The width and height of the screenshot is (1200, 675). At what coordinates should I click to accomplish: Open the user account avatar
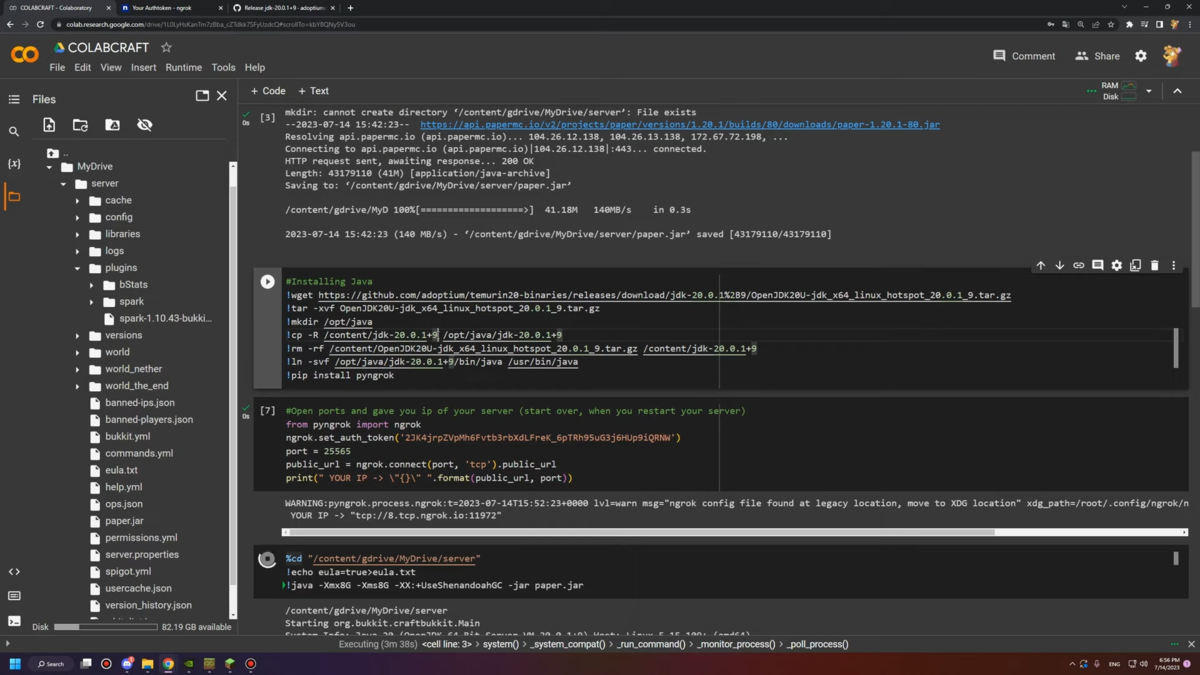pos(1172,56)
